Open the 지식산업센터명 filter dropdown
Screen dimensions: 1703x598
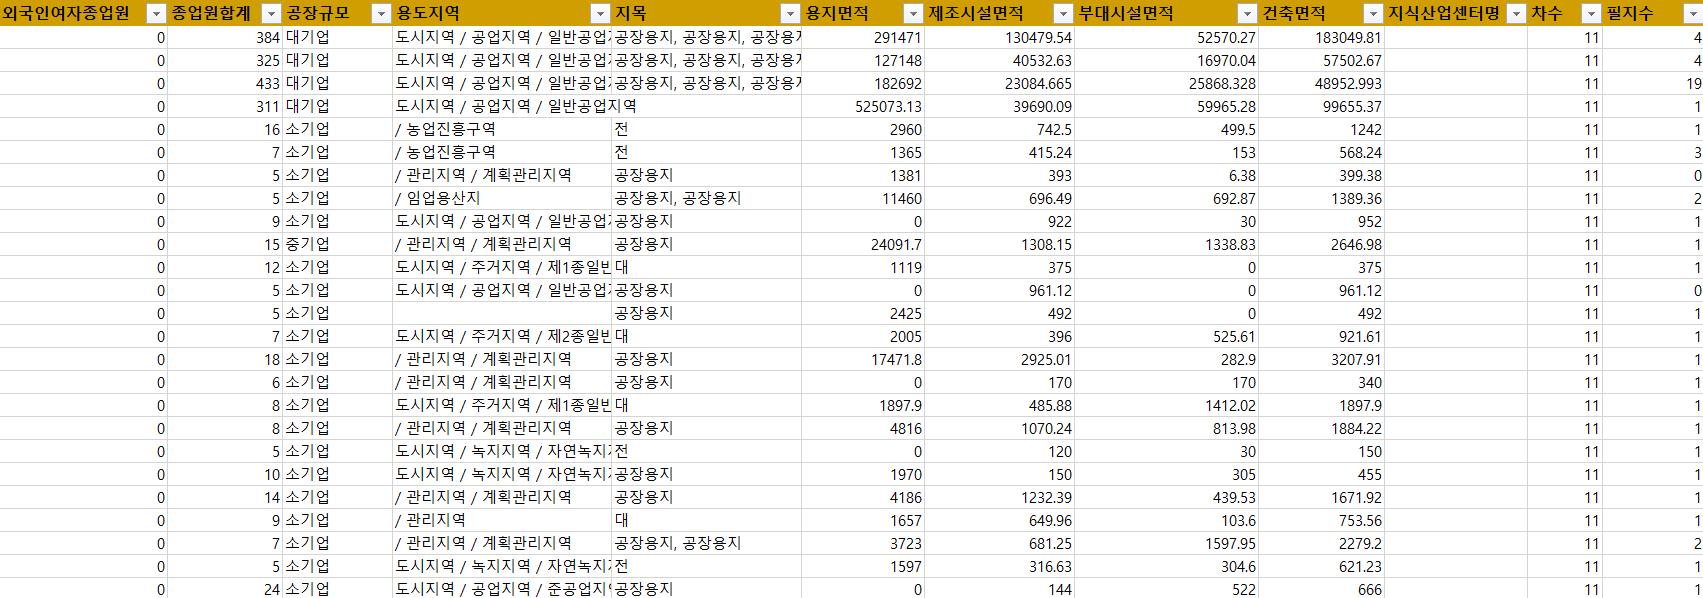1516,14
